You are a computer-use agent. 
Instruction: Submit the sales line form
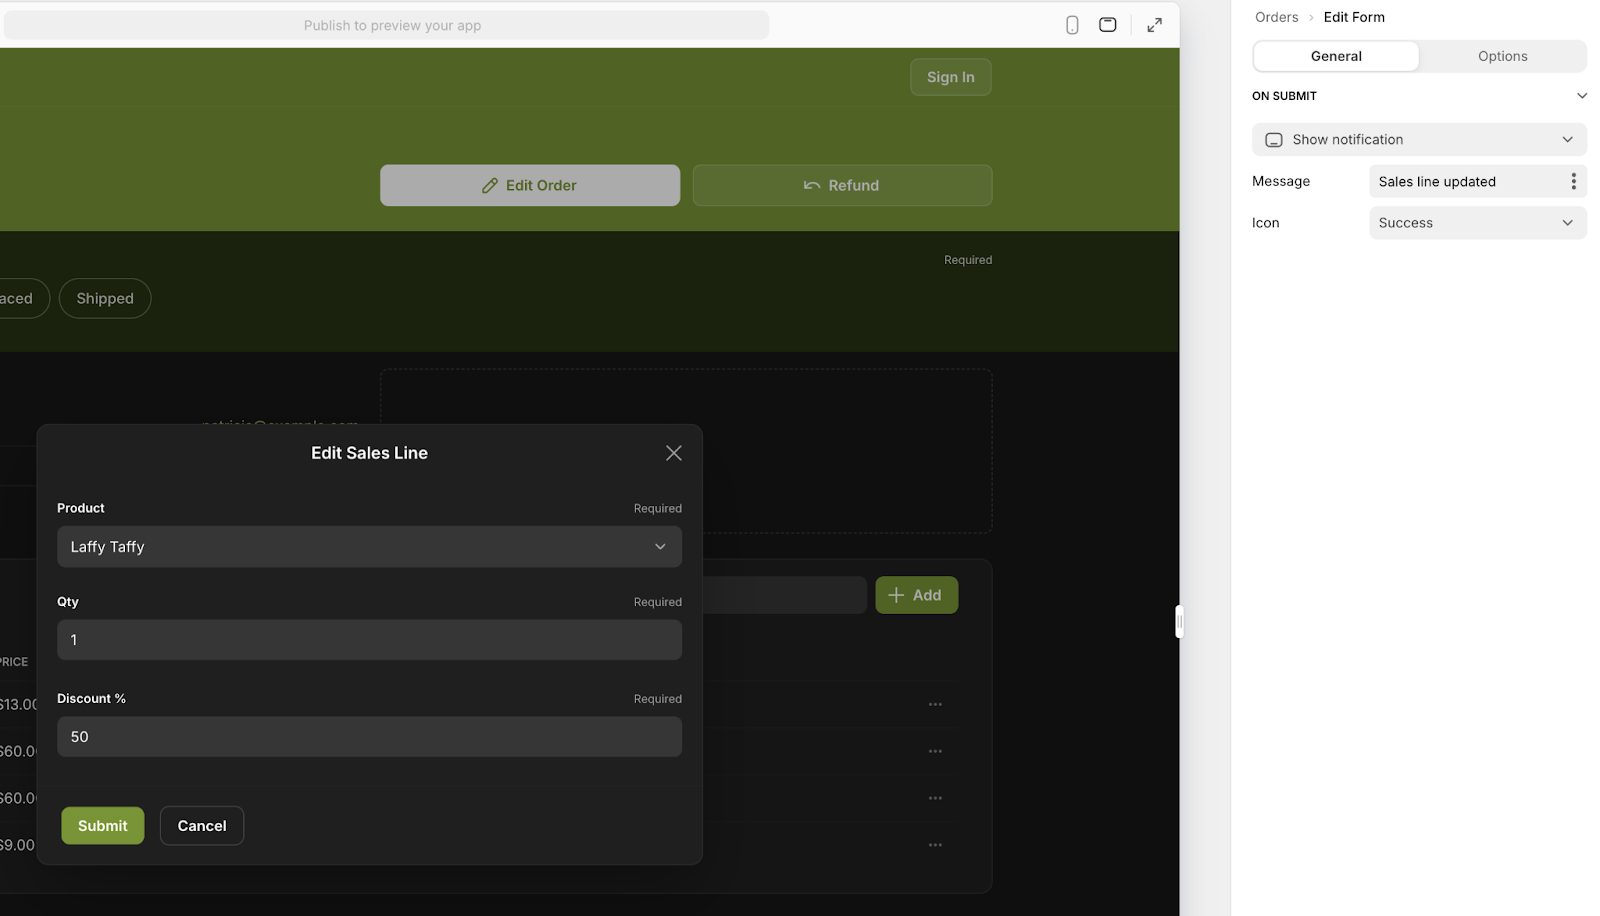tap(103, 826)
